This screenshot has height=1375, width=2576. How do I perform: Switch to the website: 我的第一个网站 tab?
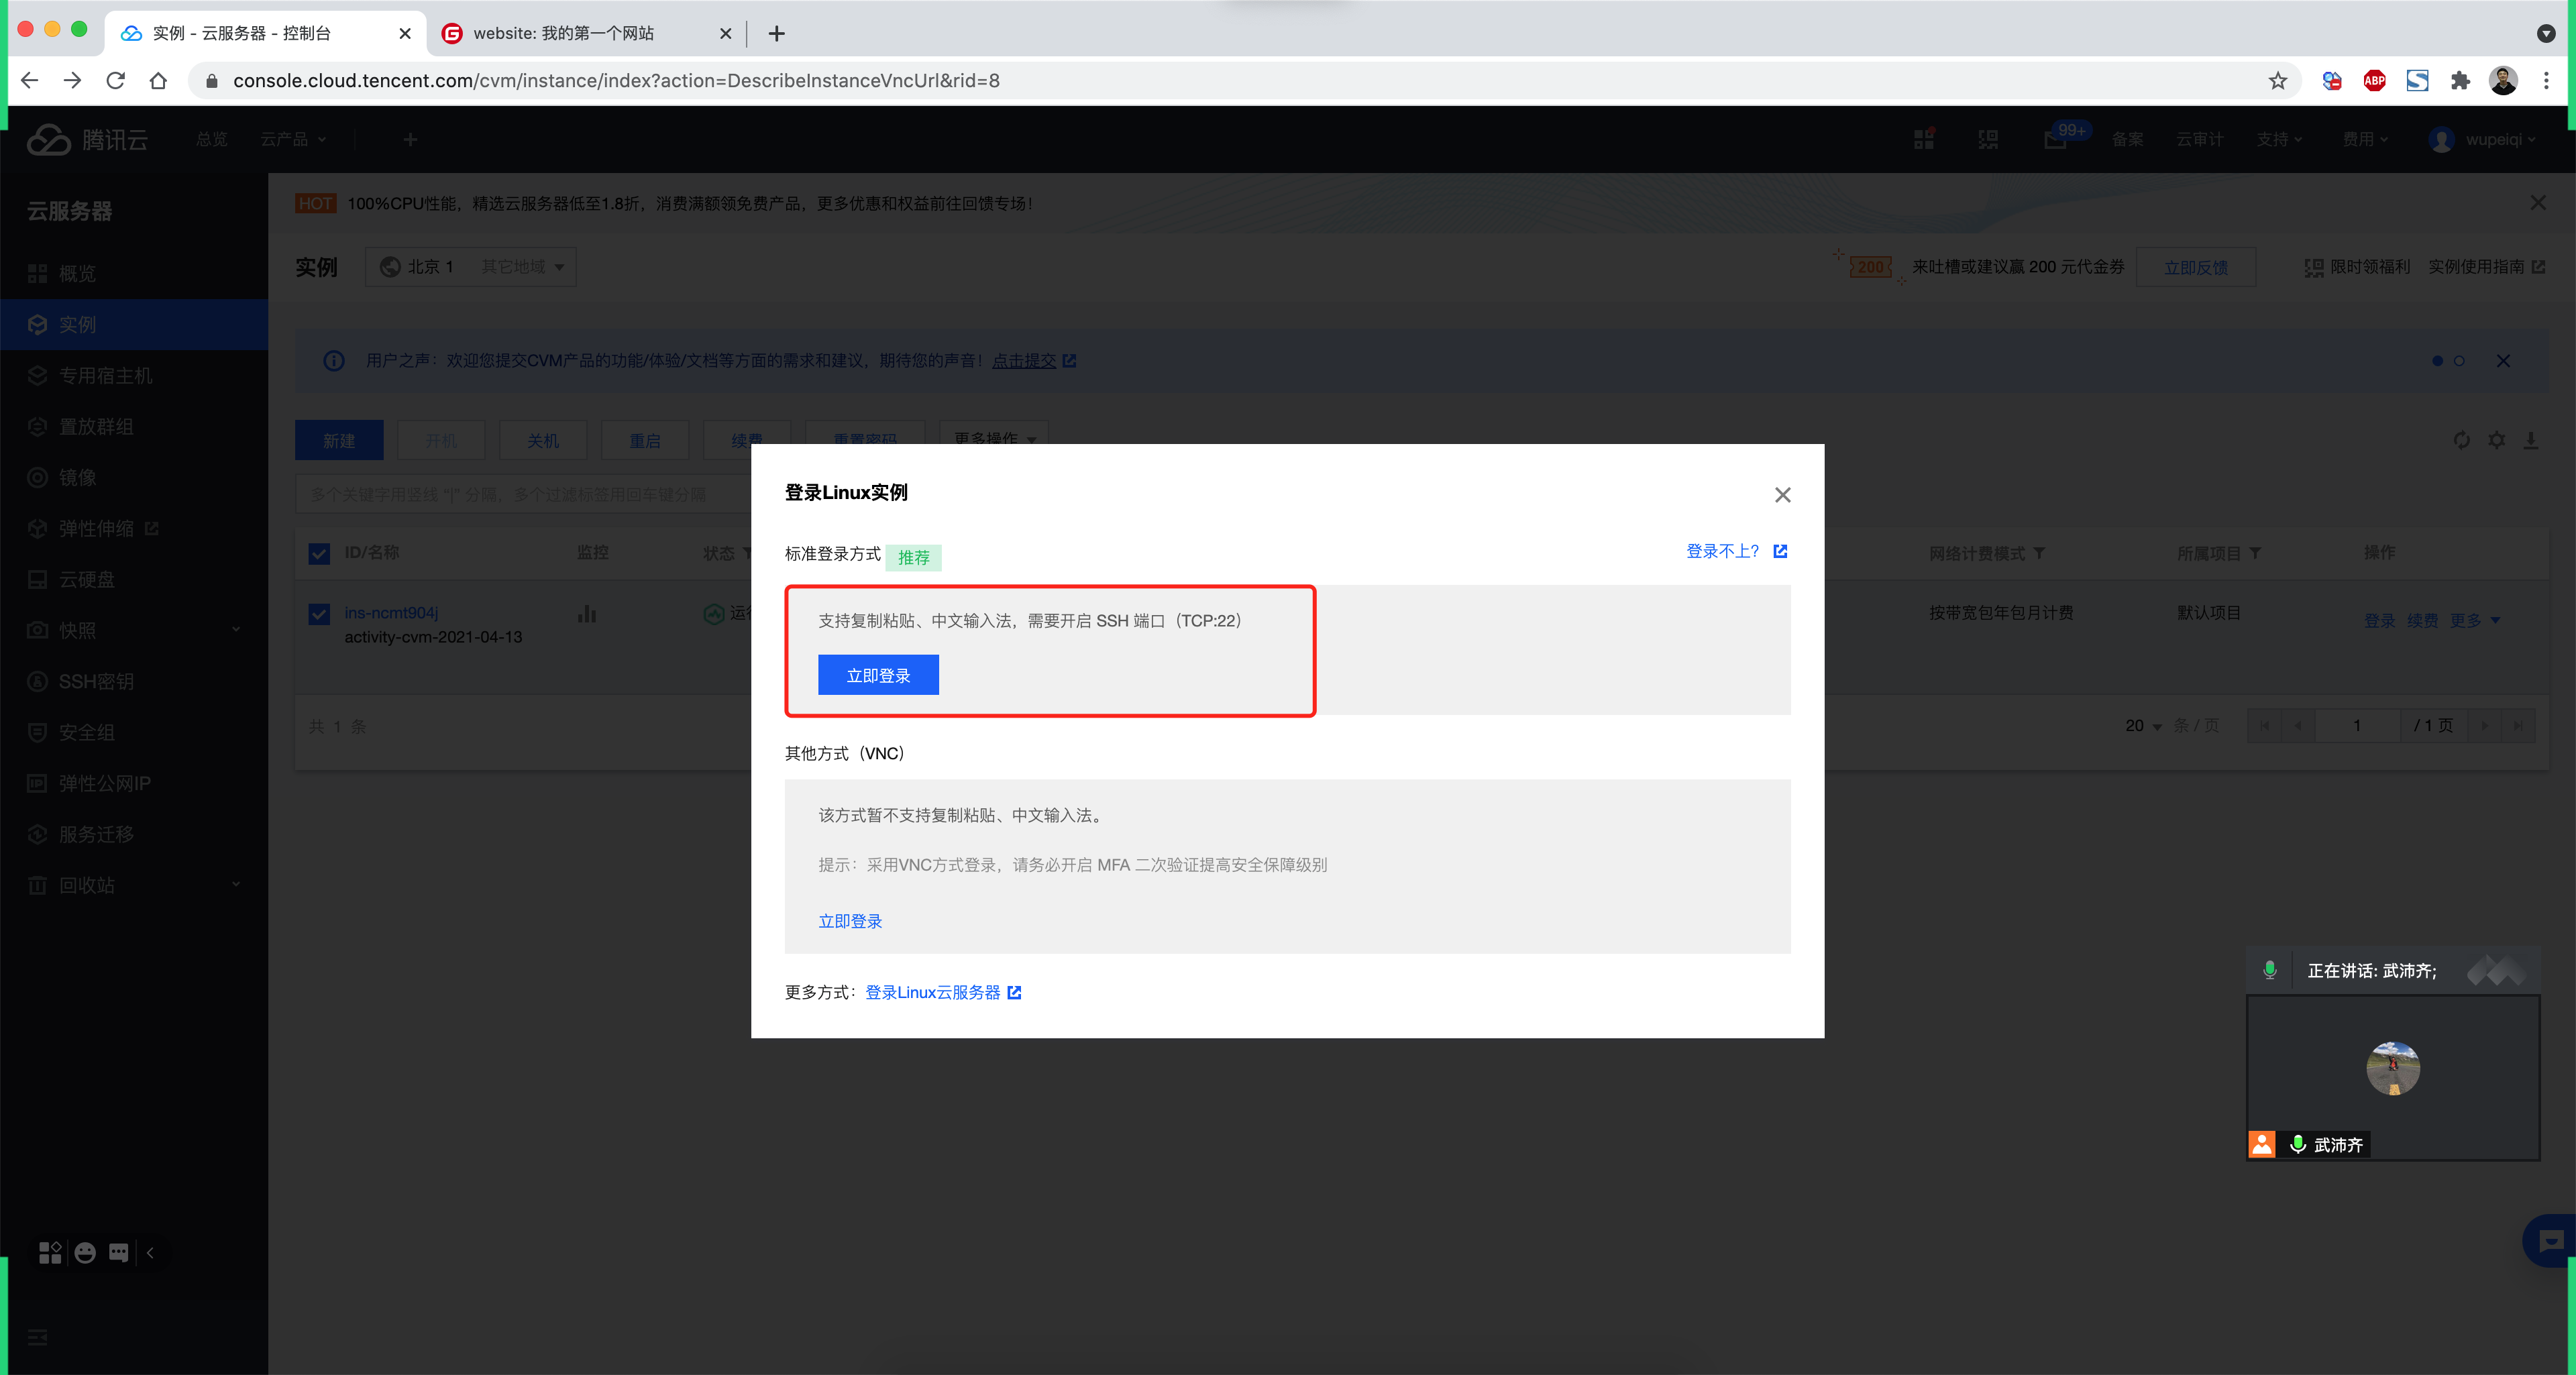point(586,33)
